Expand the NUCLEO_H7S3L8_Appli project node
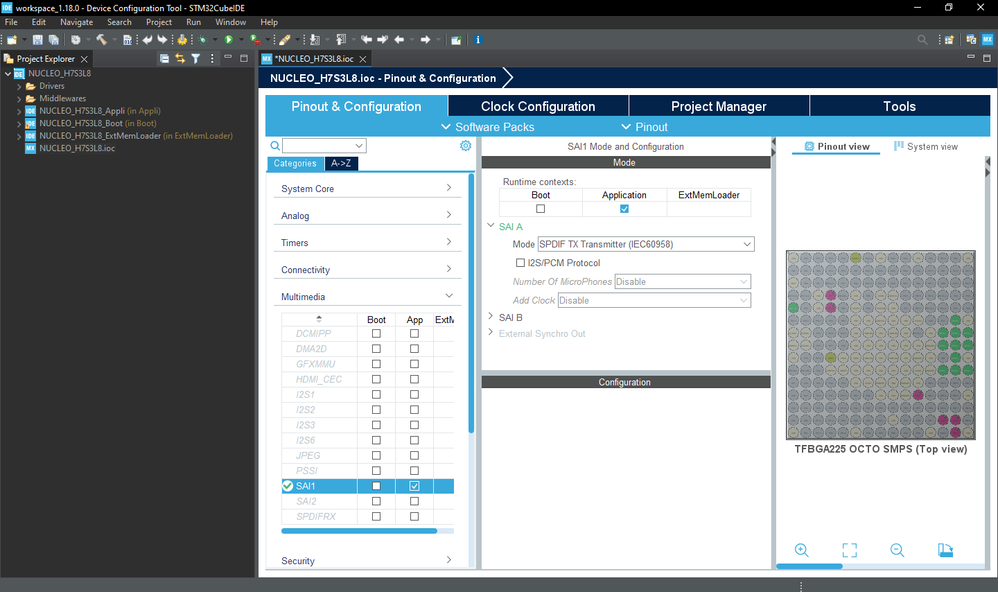This screenshot has width=998, height=592. click(x=19, y=111)
